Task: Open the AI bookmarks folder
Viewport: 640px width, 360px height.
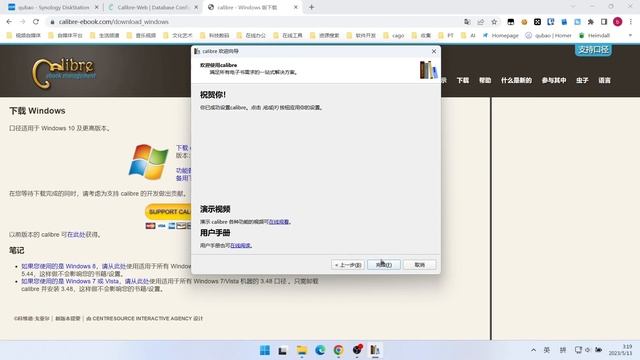Action: [x=469, y=36]
